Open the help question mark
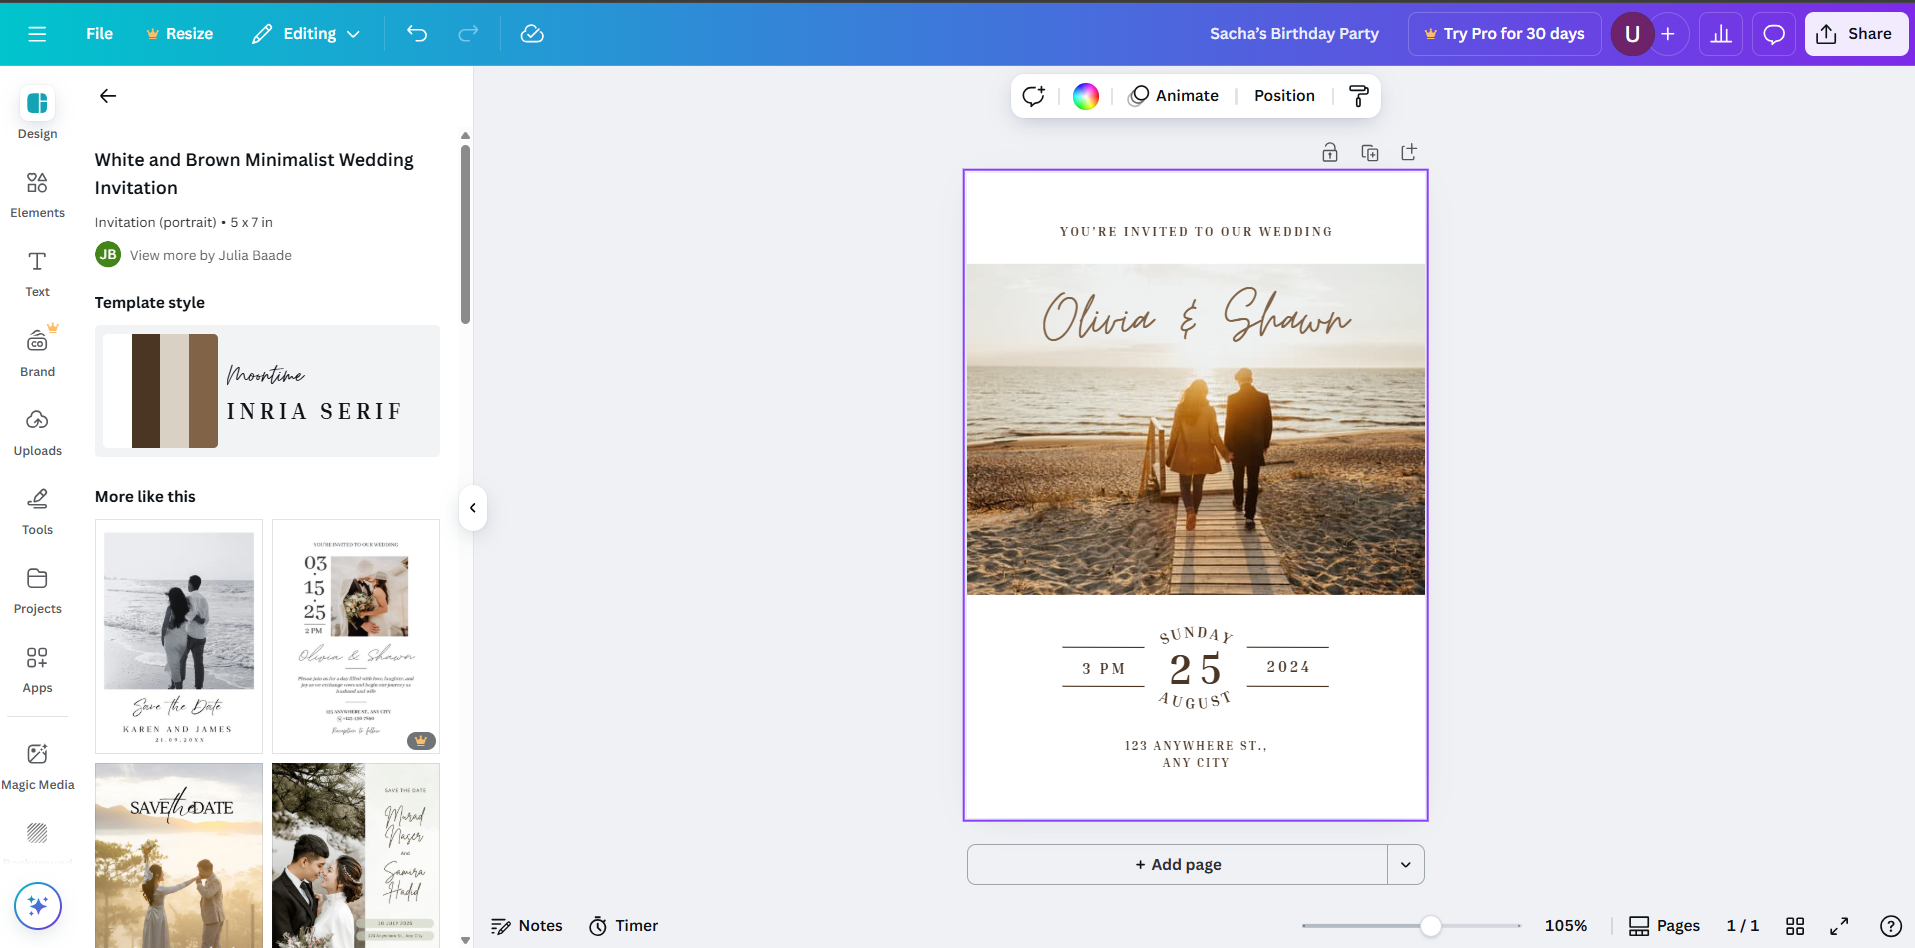This screenshot has width=1915, height=948. click(1891, 926)
